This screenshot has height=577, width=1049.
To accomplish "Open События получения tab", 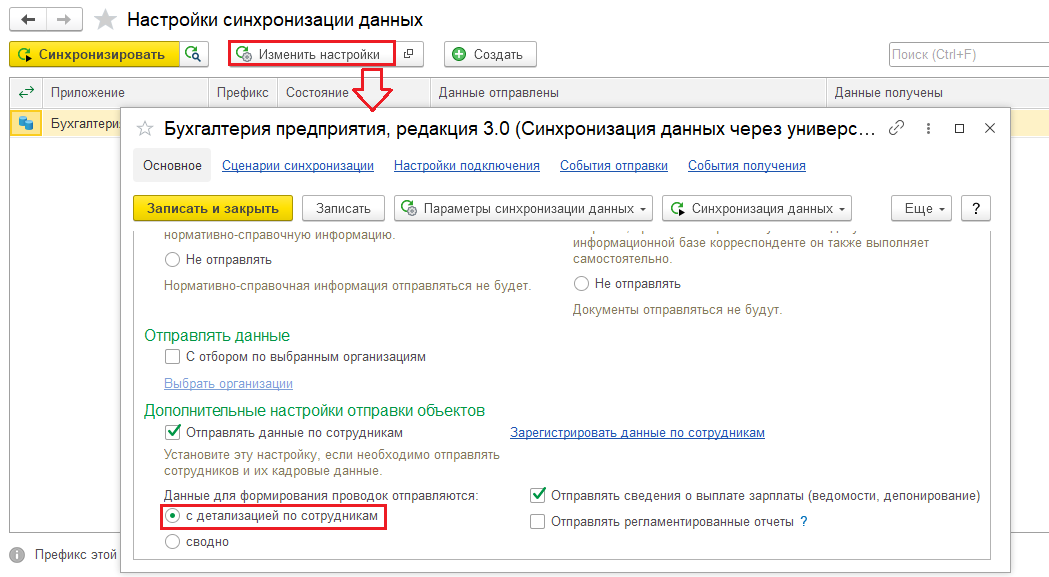I will point(747,165).
